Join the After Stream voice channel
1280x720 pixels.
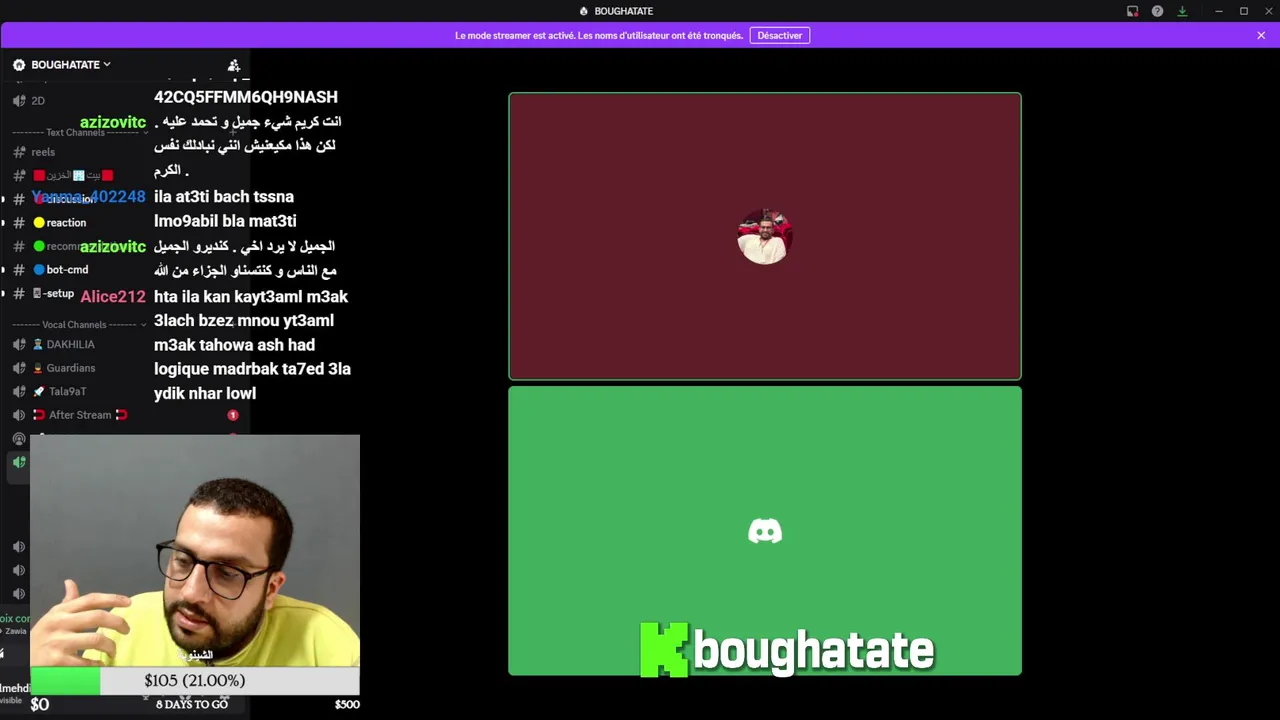(x=80, y=415)
